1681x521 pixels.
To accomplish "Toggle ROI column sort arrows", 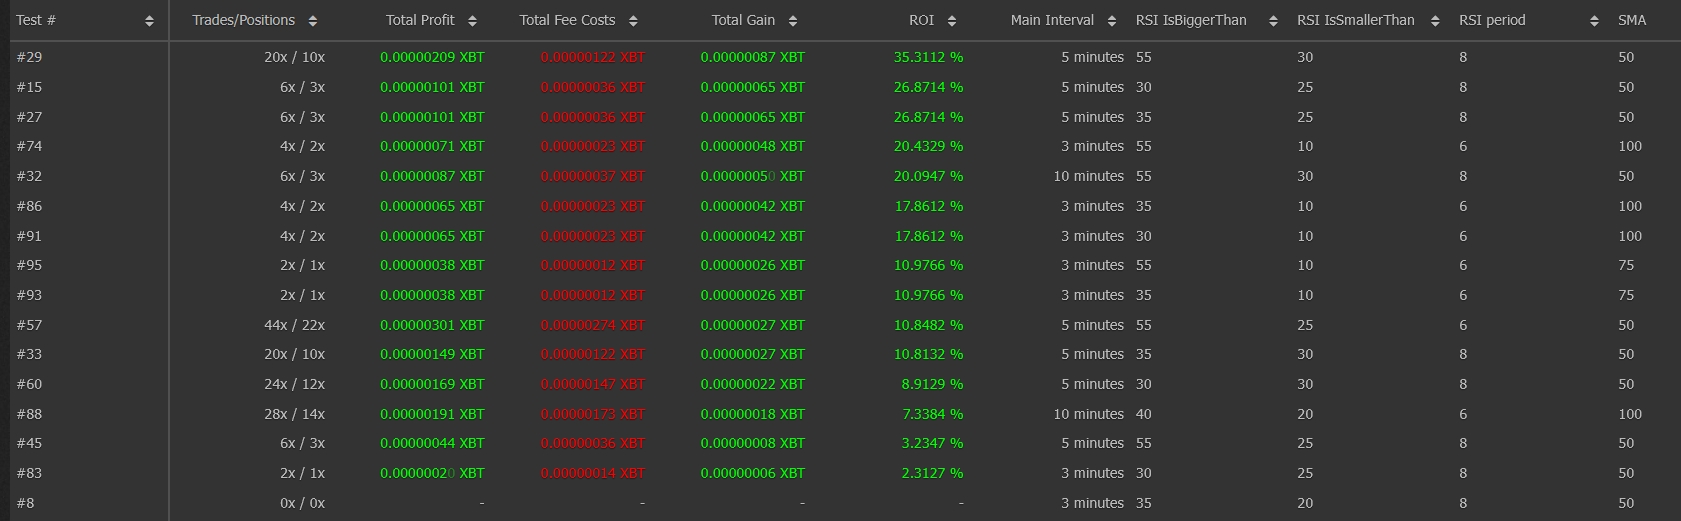I will pos(951,21).
